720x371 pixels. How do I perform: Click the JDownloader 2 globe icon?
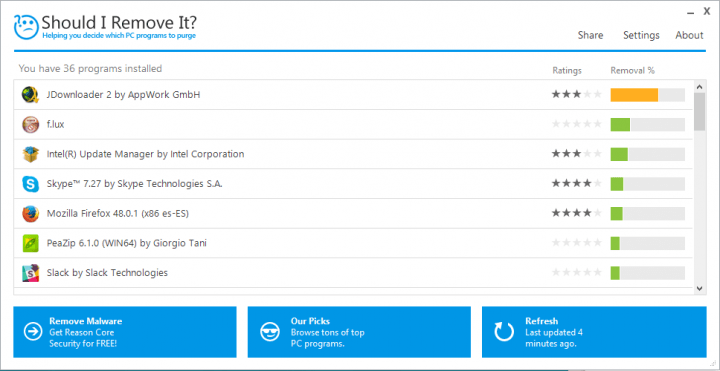[x=30, y=95]
